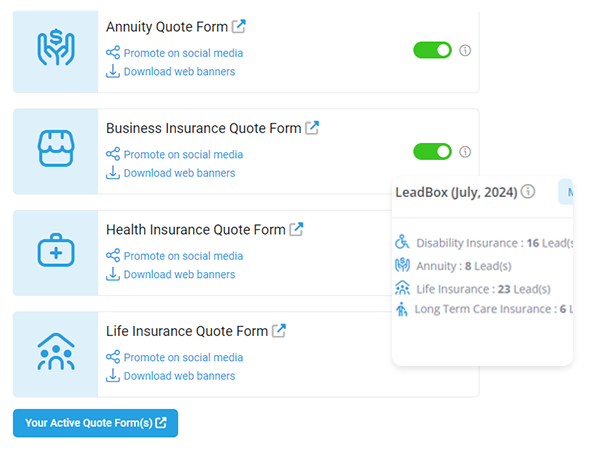This screenshot has width=596, height=454.
Task: Click Life Insurance : 23 Lead(s) entry
Action: (473, 289)
